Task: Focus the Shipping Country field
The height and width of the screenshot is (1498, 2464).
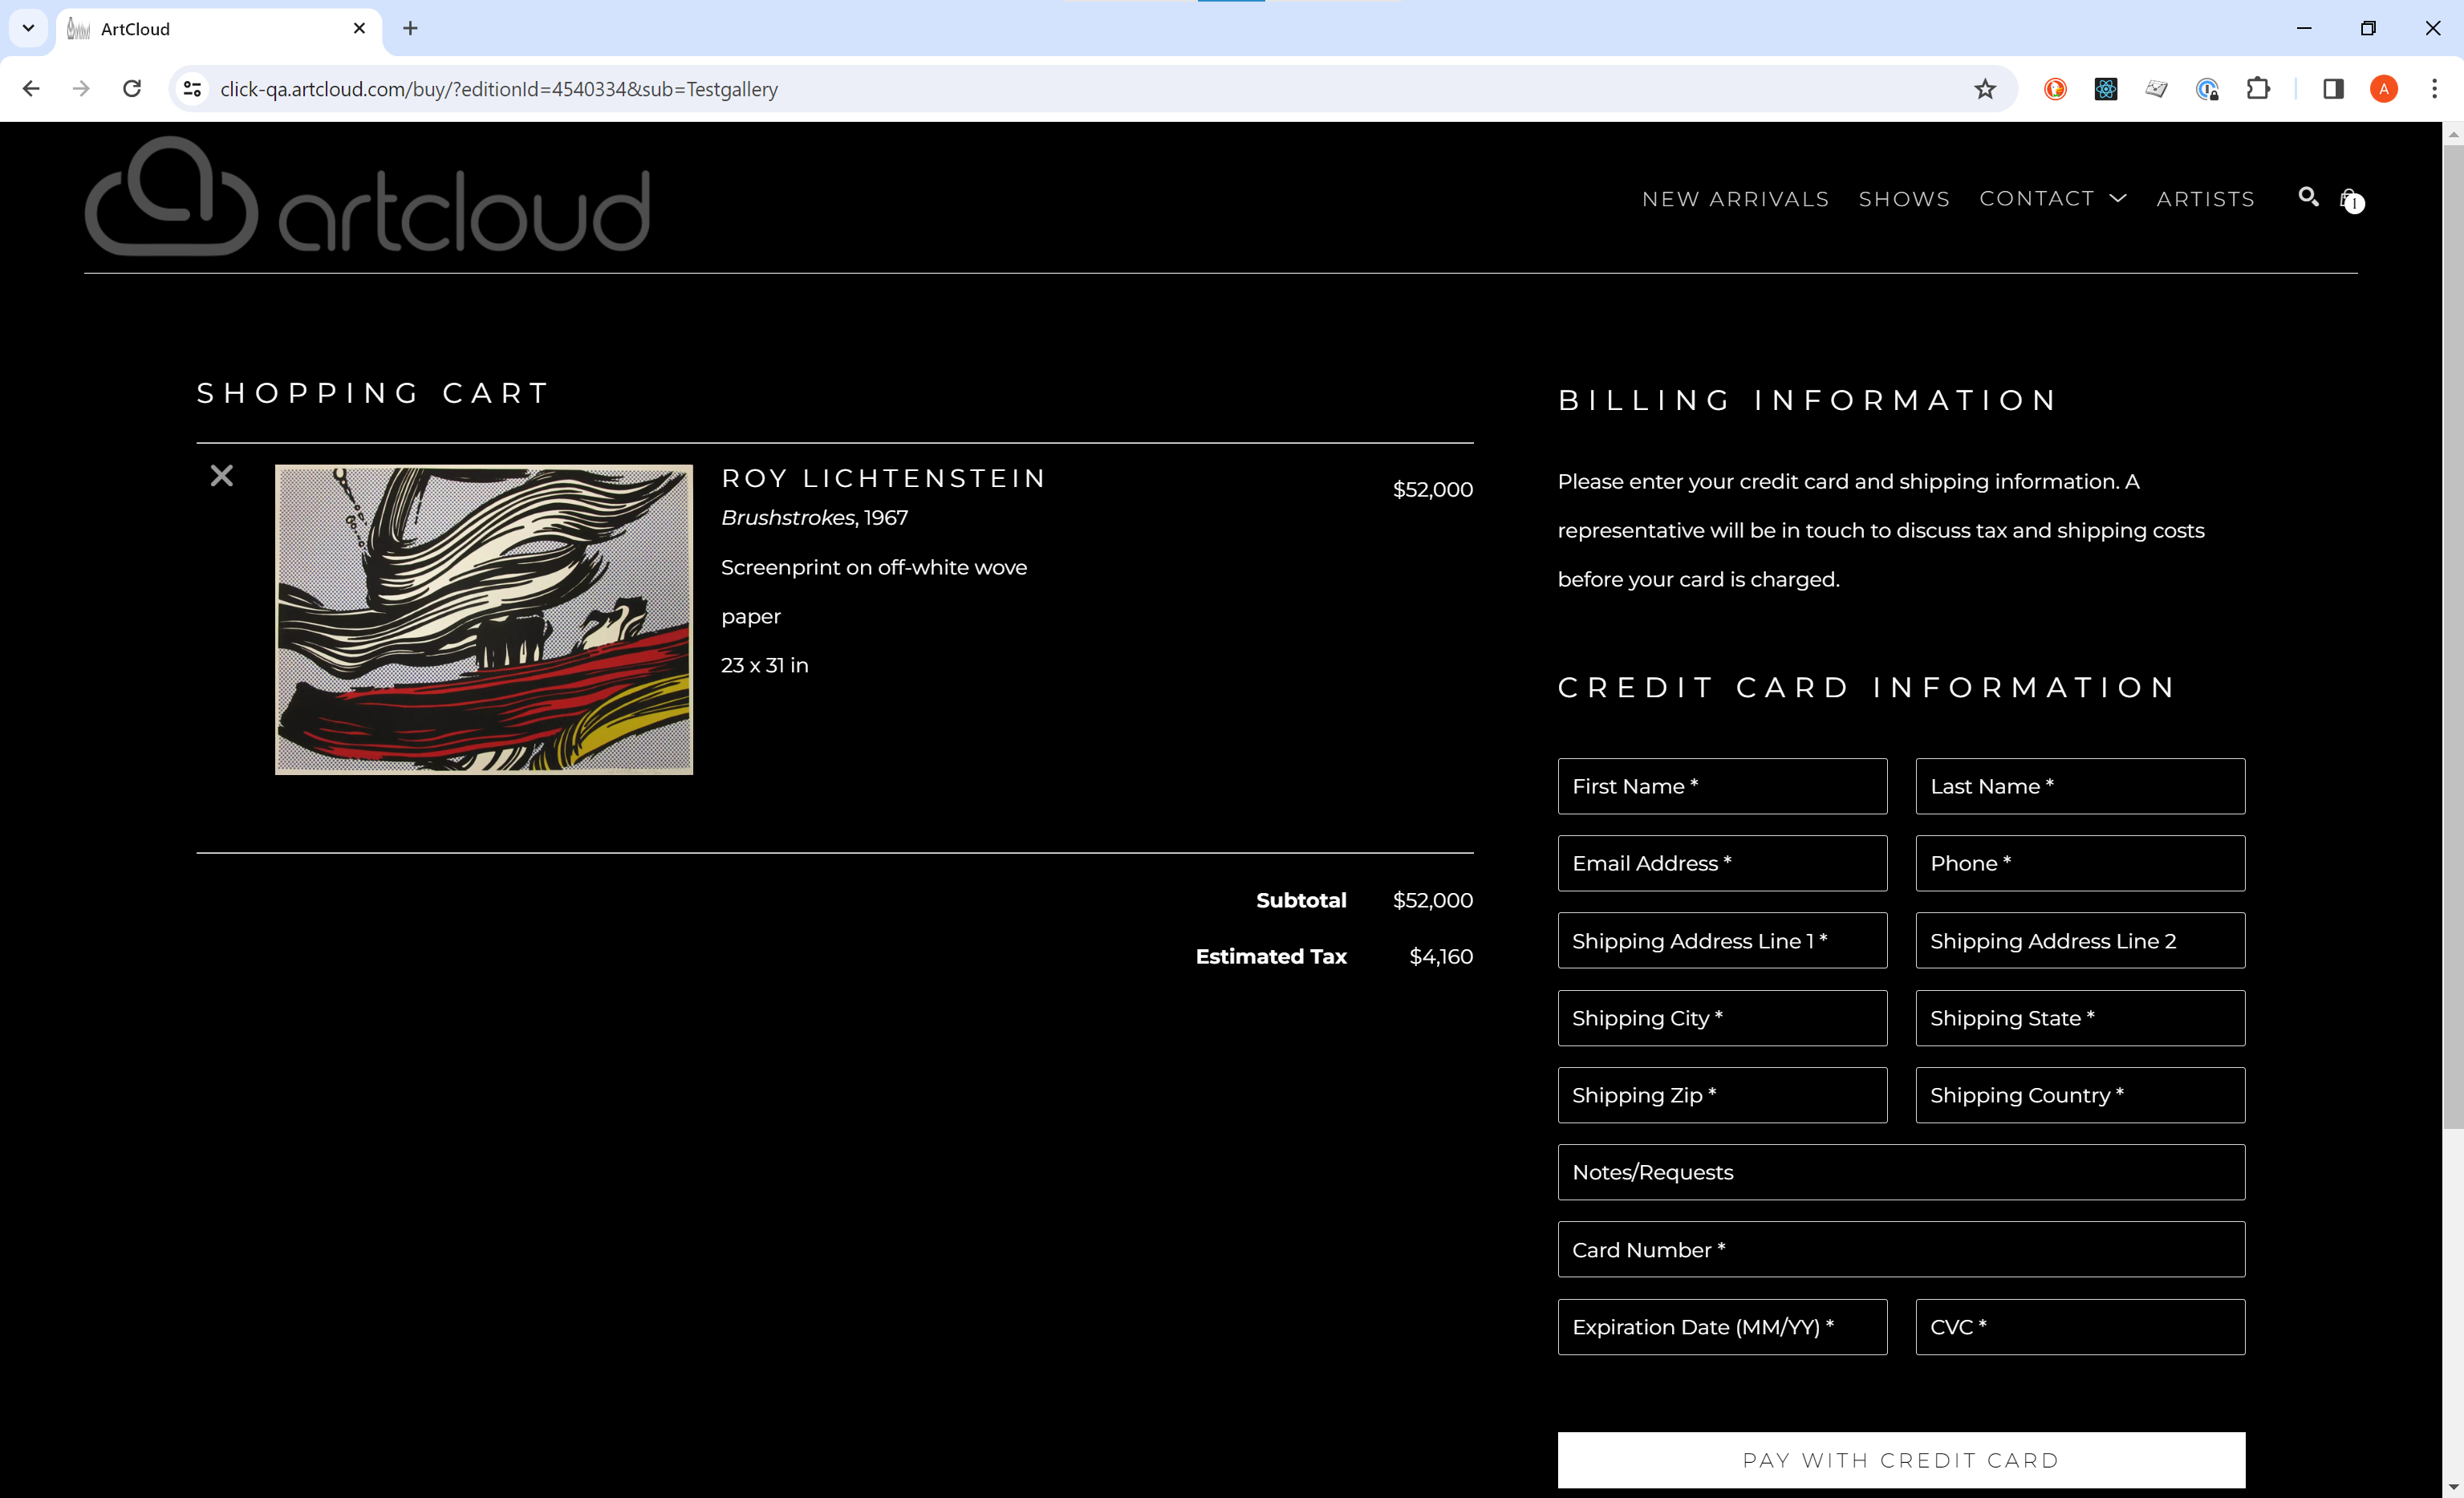Action: tap(2080, 1095)
